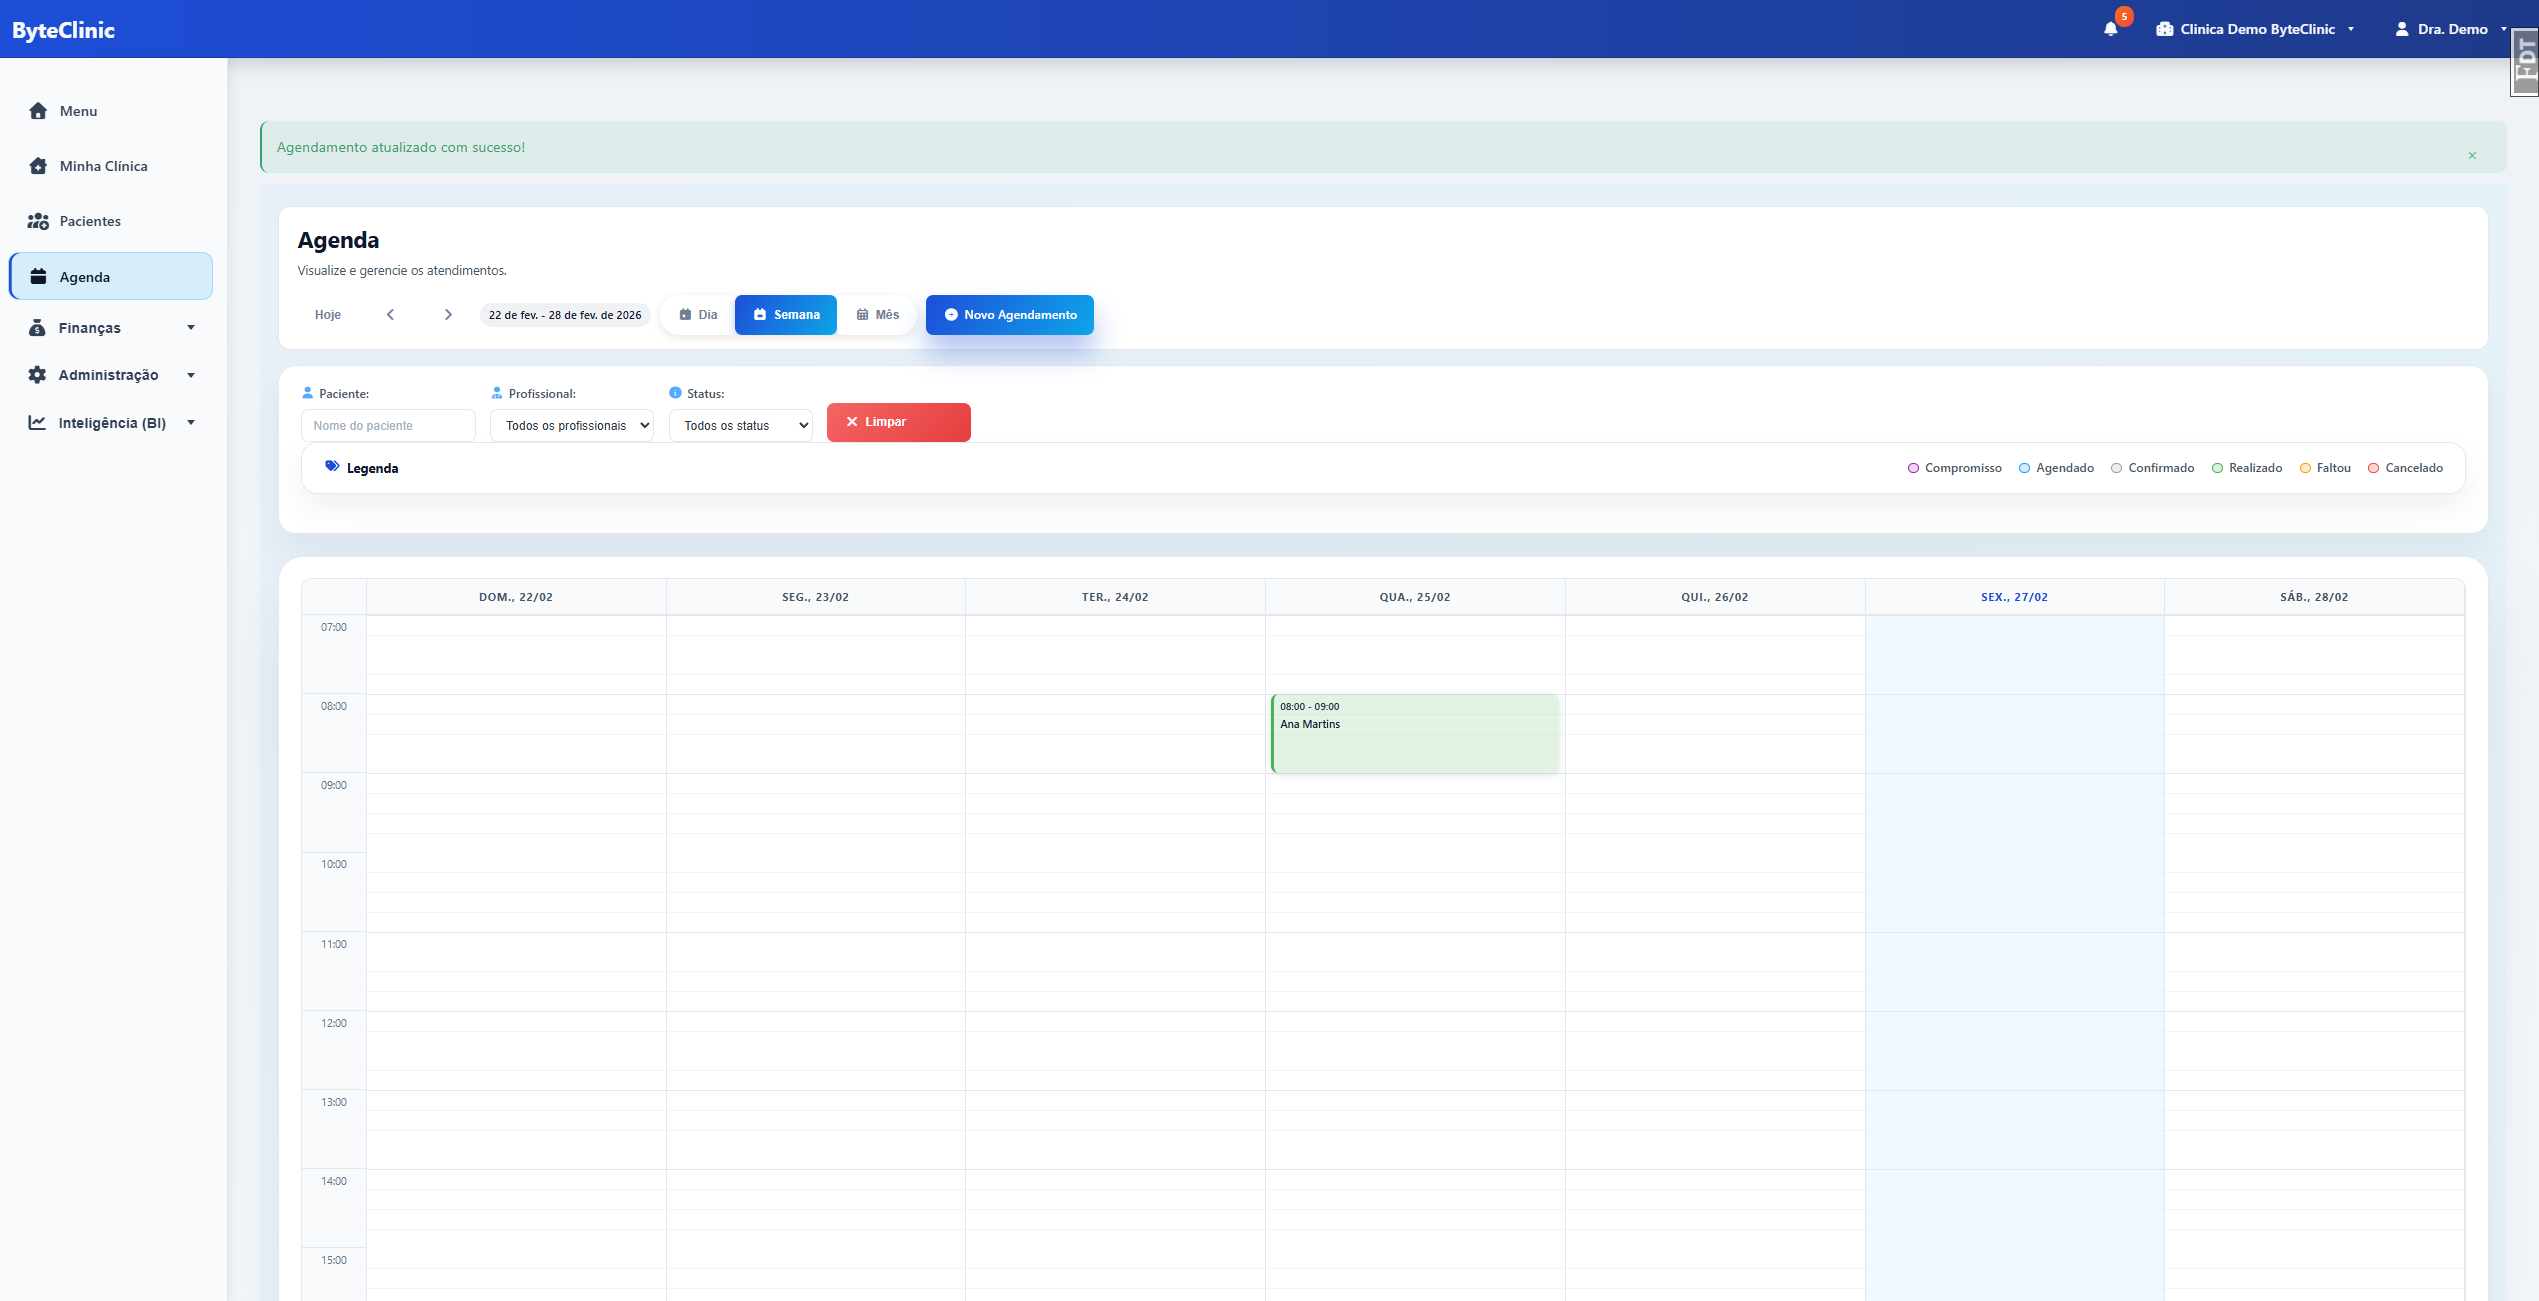Open the Dra. Demo user menu
The width and height of the screenshot is (2539, 1301).
pos(2450,29)
